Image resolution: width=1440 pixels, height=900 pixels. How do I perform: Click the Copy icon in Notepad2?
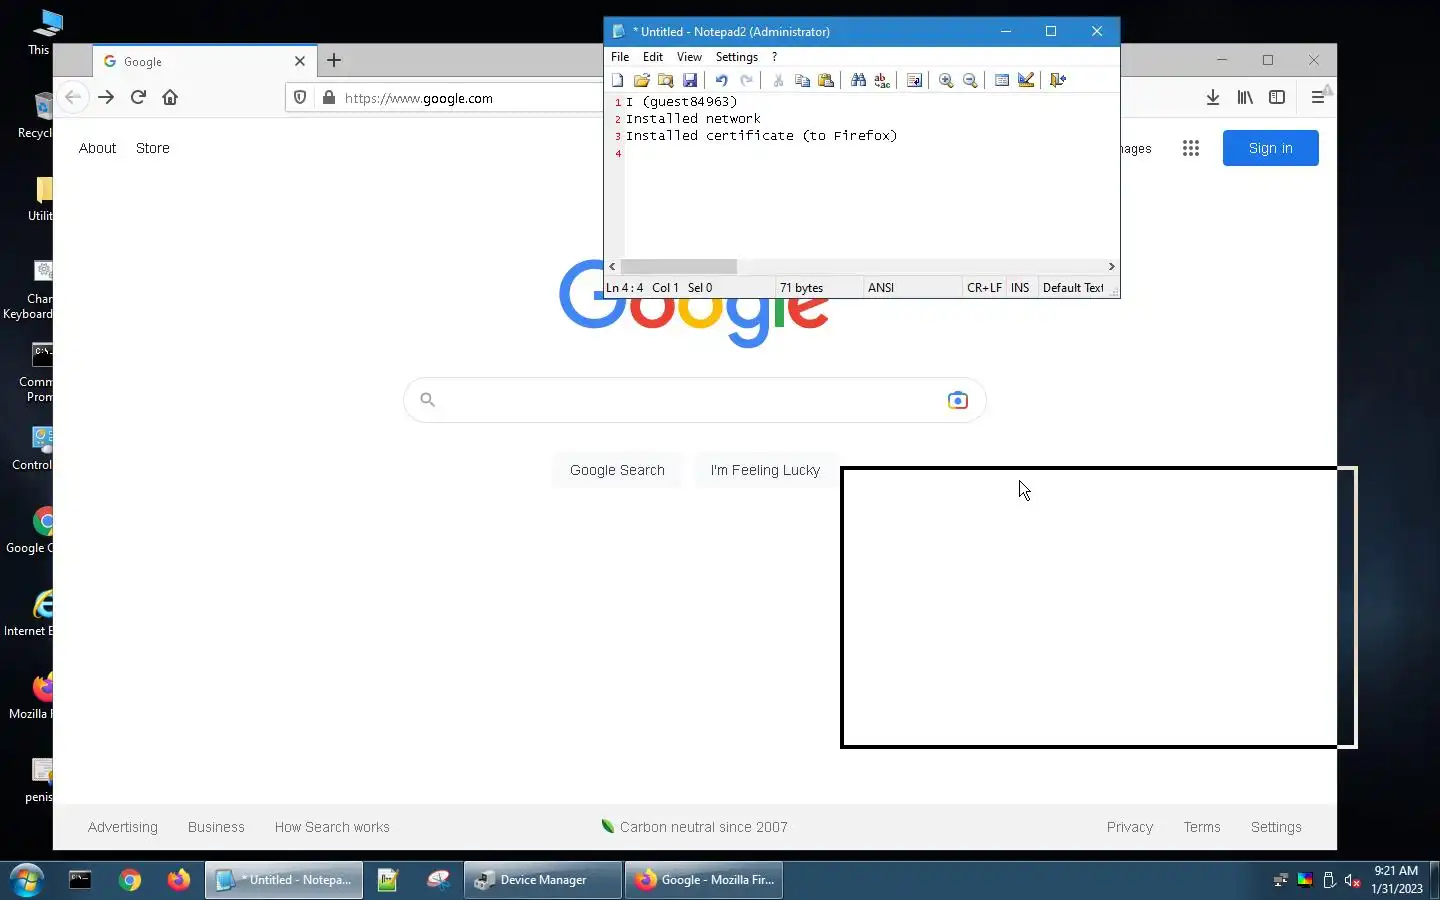coord(802,80)
